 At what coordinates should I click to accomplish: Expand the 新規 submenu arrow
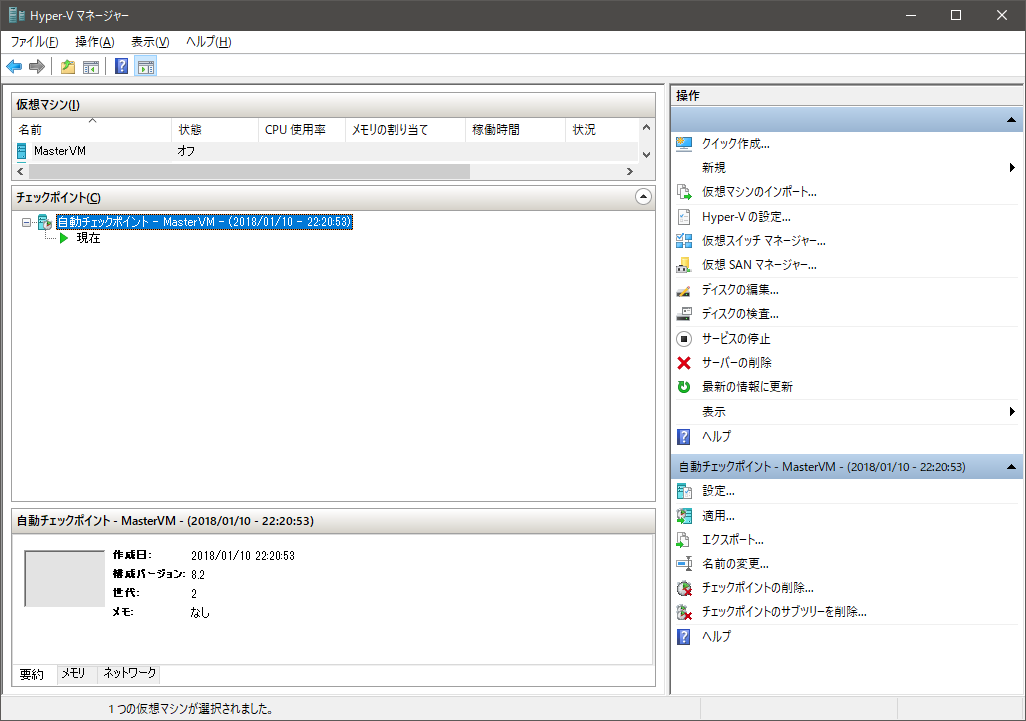(1011, 168)
